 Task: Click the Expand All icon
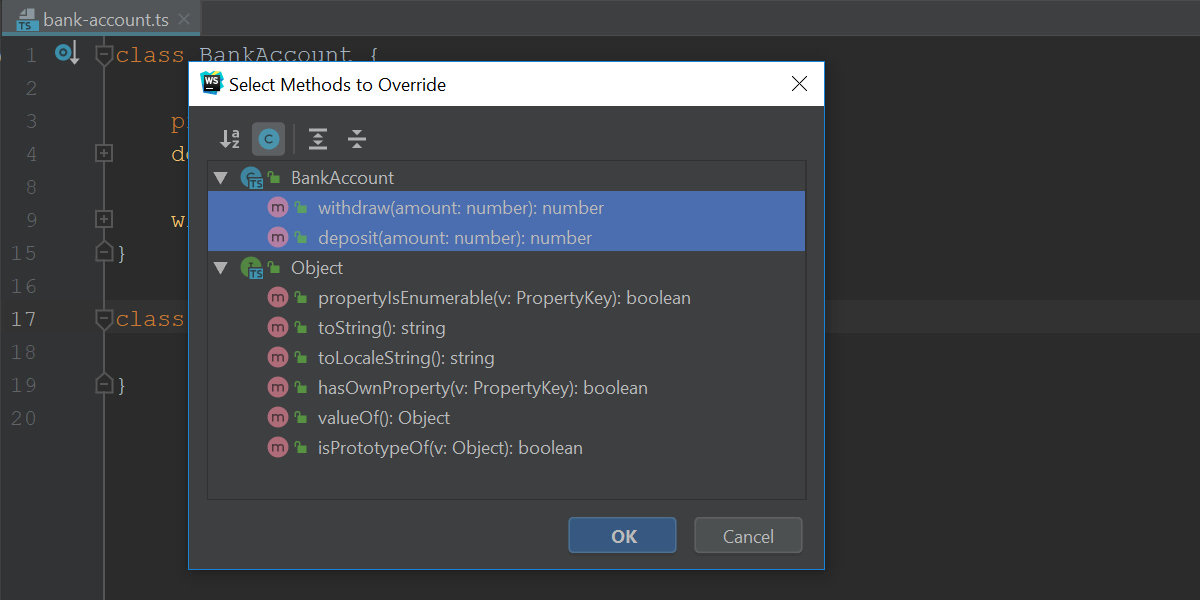point(318,139)
